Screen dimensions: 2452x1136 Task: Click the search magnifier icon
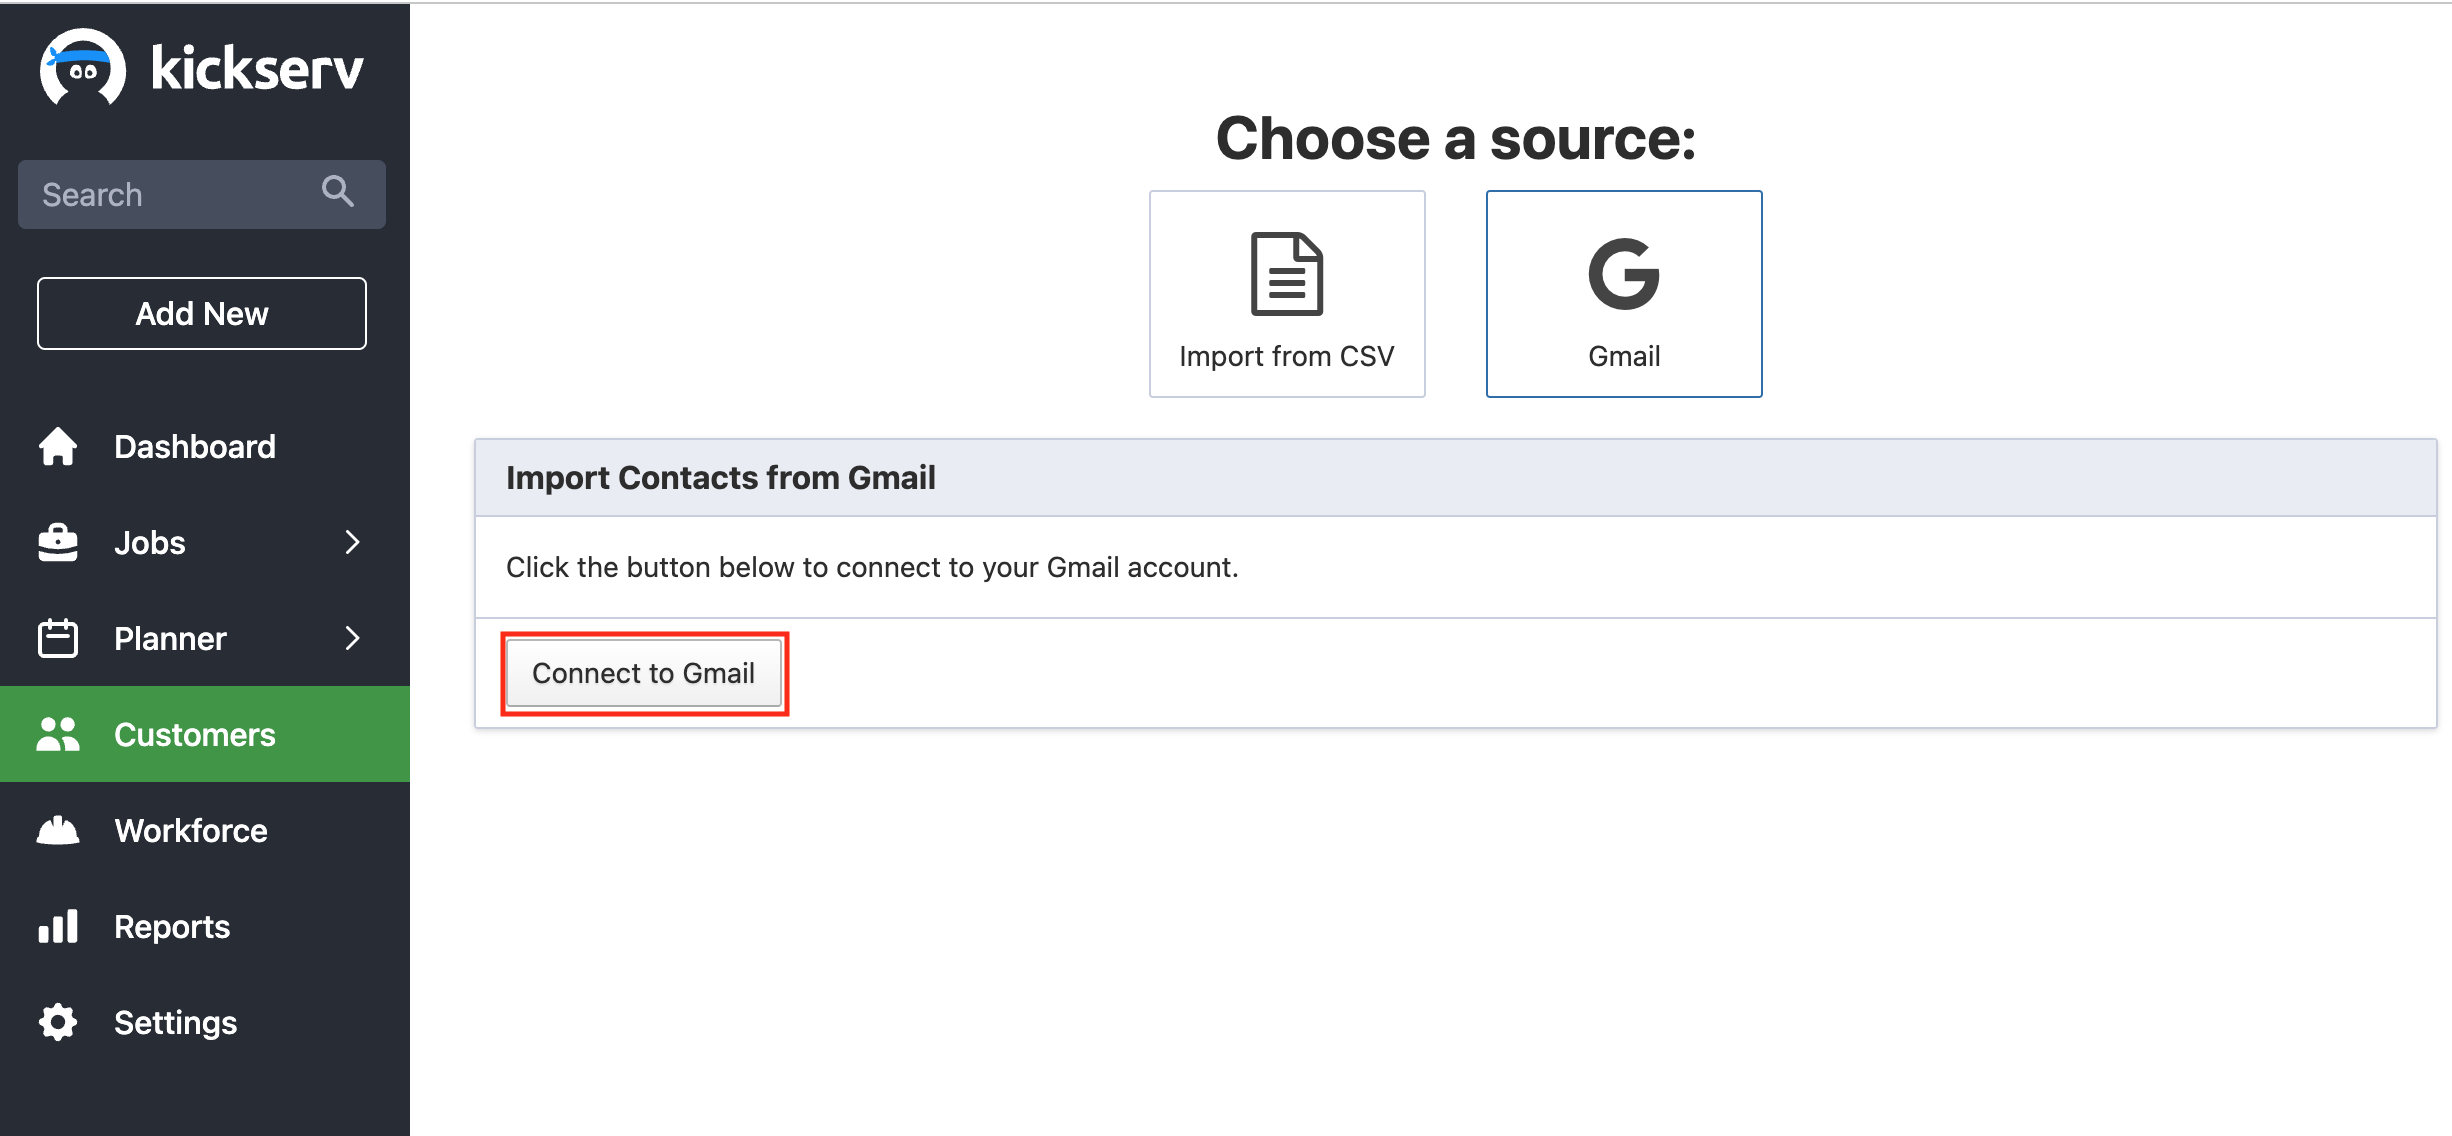coord(338,191)
